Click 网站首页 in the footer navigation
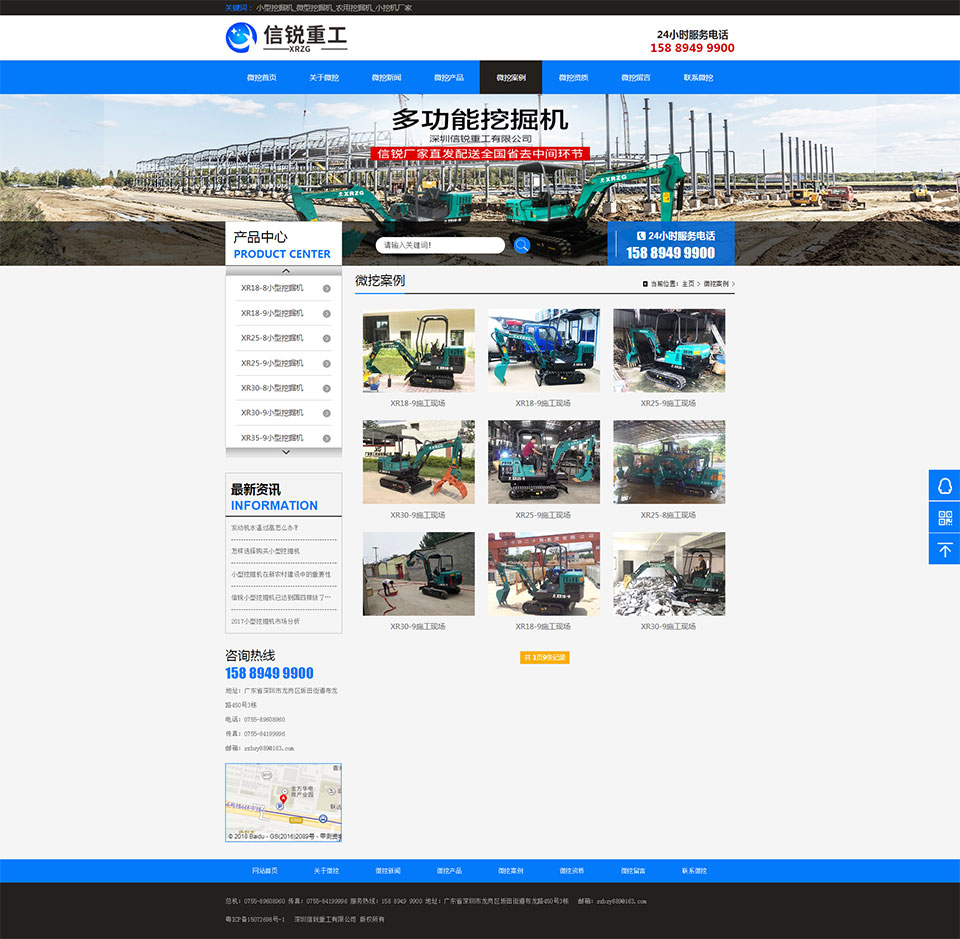The width and height of the screenshot is (960, 939). pyautogui.click(x=264, y=870)
